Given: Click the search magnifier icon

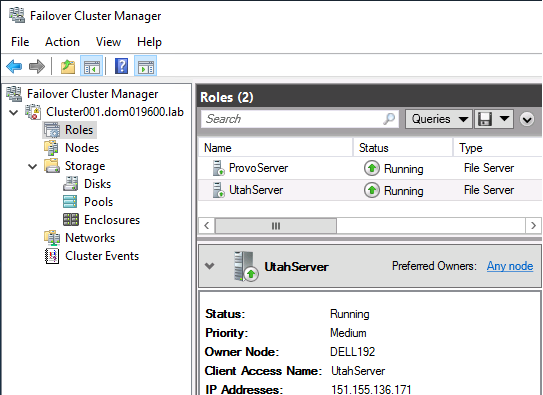Looking at the screenshot, I should (x=389, y=119).
